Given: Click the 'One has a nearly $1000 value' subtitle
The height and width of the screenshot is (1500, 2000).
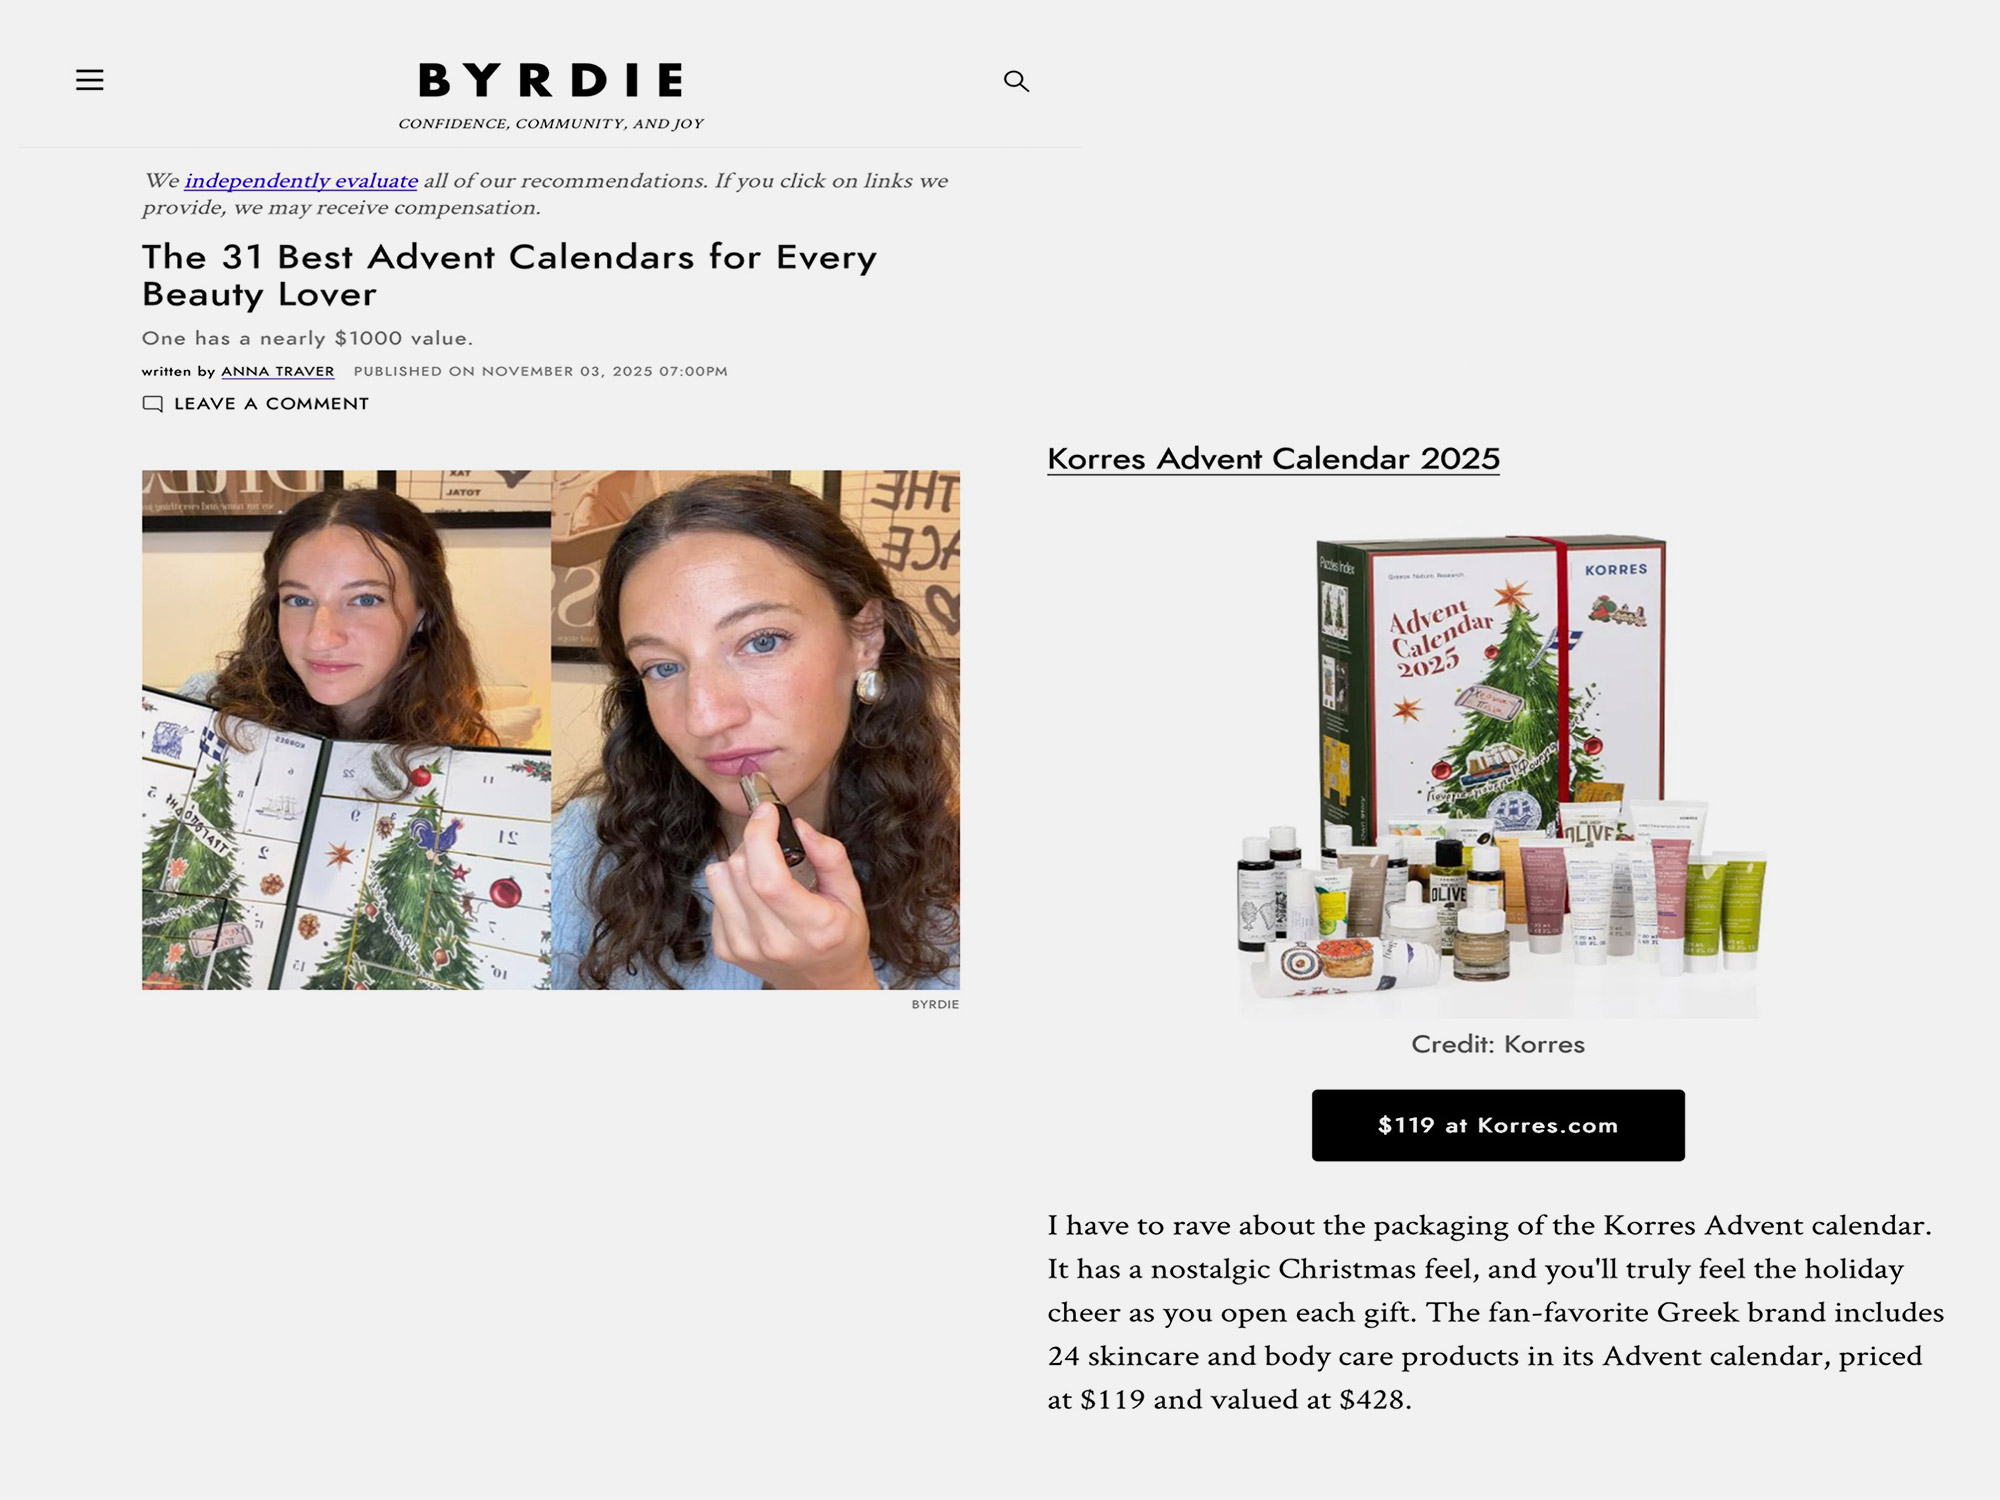Looking at the screenshot, I should coord(308,338).
